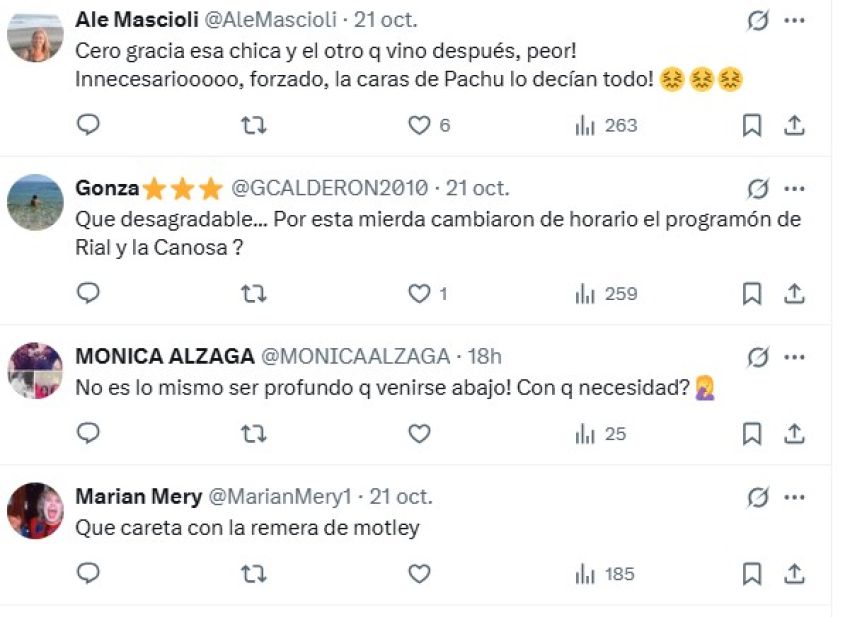Viewport: 862px width, 617px height.
Task: Retweet Ale Mascioli's post
Action: 254,125
